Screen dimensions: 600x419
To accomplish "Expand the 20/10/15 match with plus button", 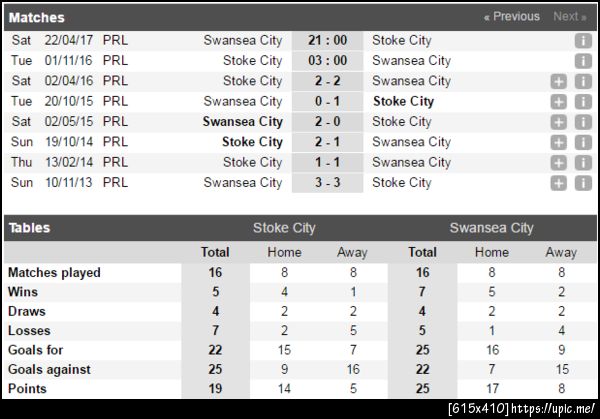I will (x=559, y=102).
